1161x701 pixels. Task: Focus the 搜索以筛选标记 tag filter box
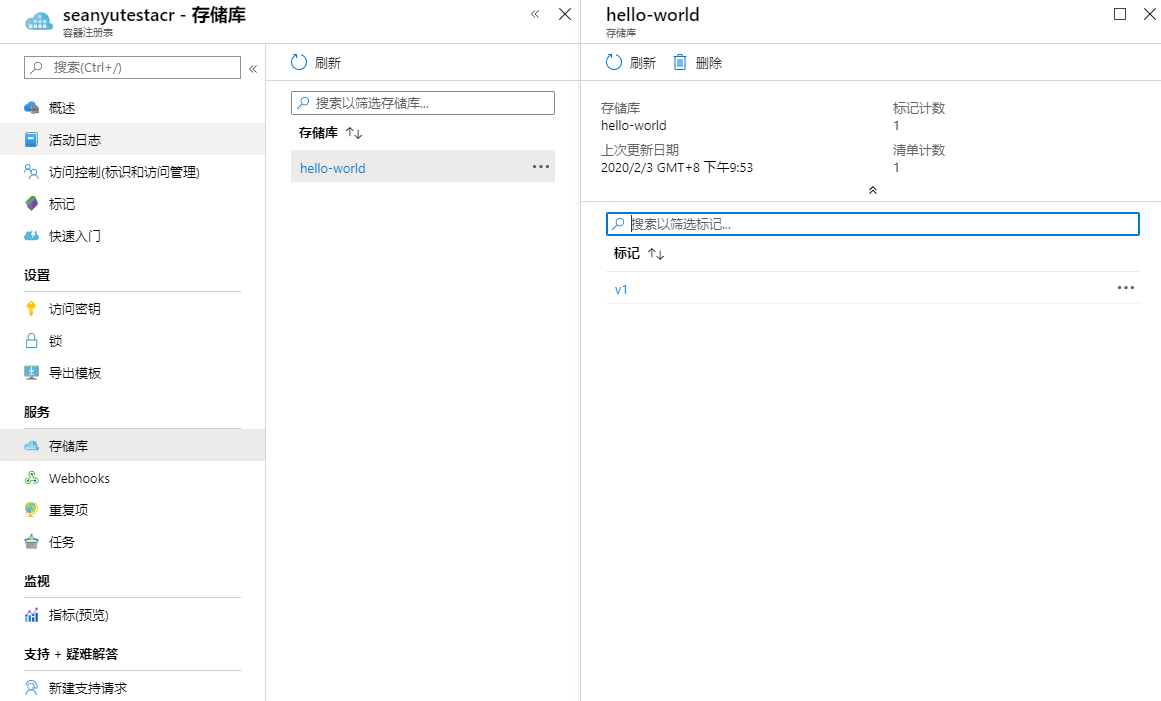click(872, 224)
